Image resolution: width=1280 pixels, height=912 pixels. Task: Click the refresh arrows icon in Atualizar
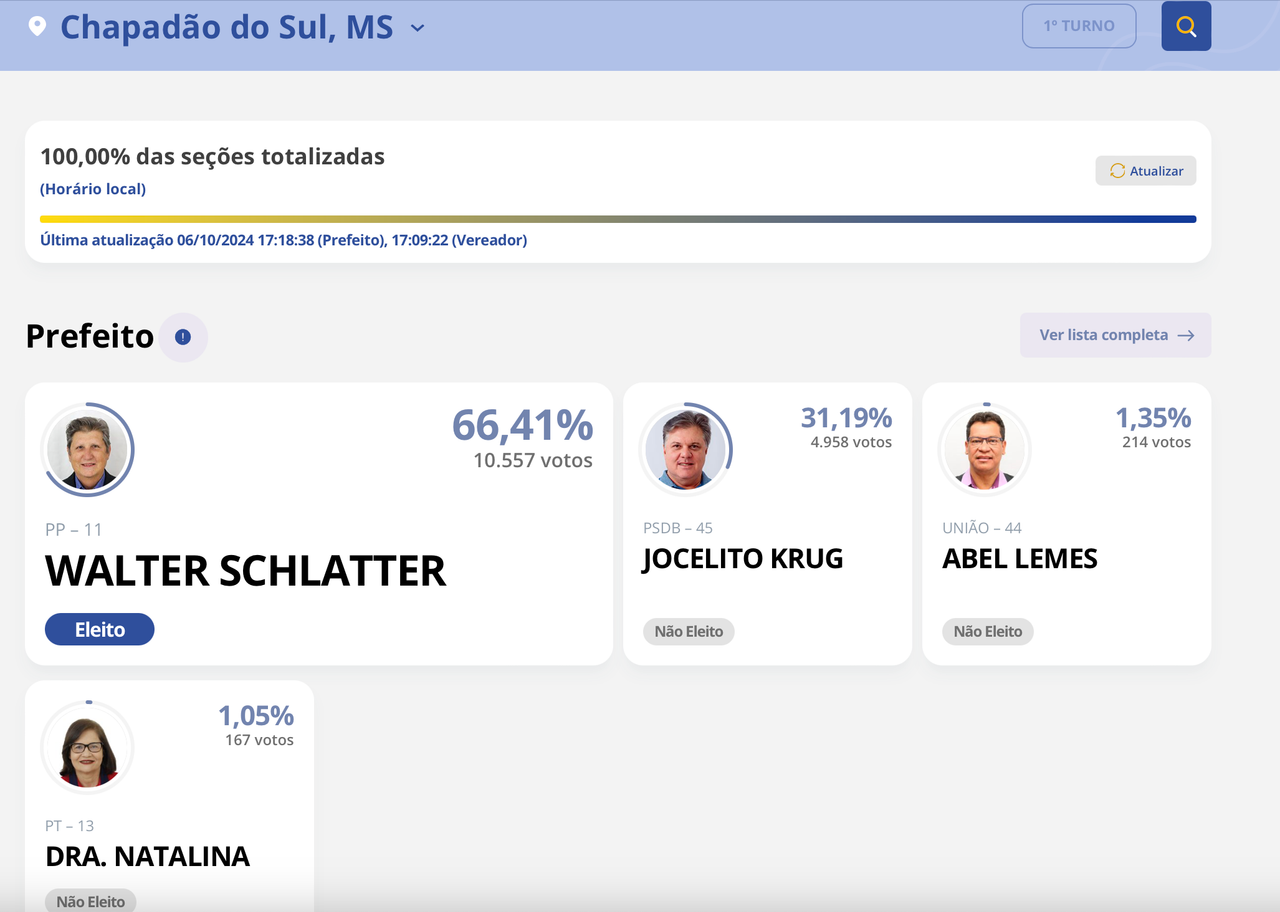click(x=1117, y=171)
